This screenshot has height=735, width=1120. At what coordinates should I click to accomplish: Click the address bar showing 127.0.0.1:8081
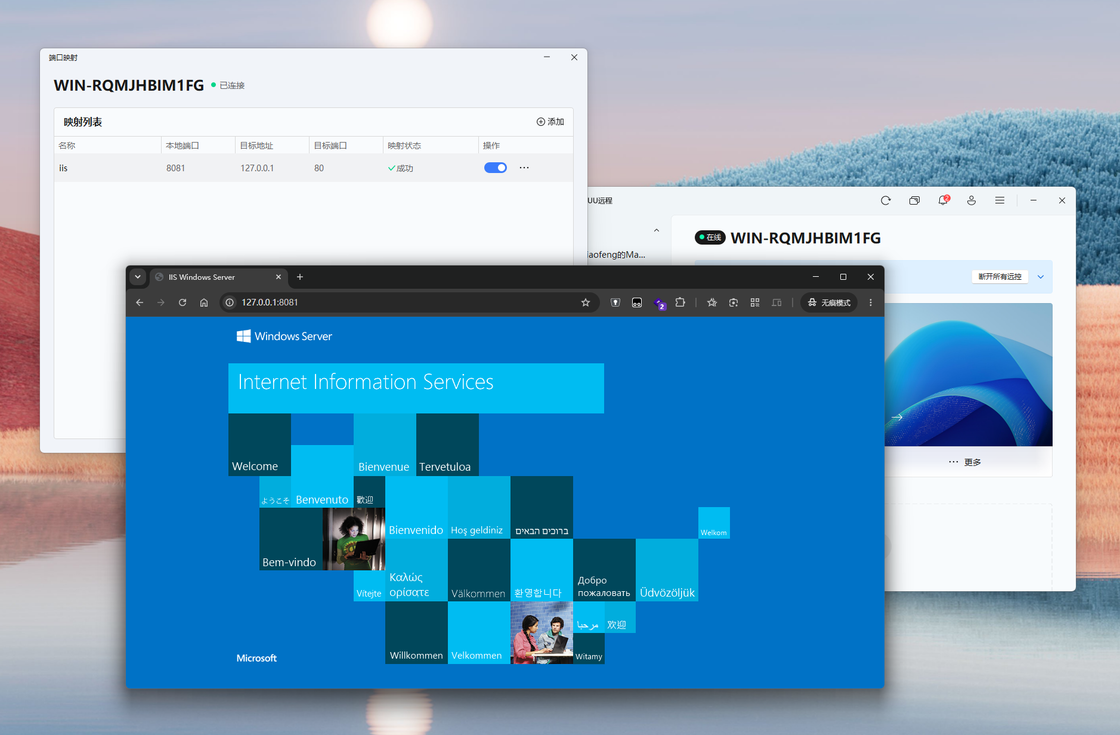coord(407,303)
